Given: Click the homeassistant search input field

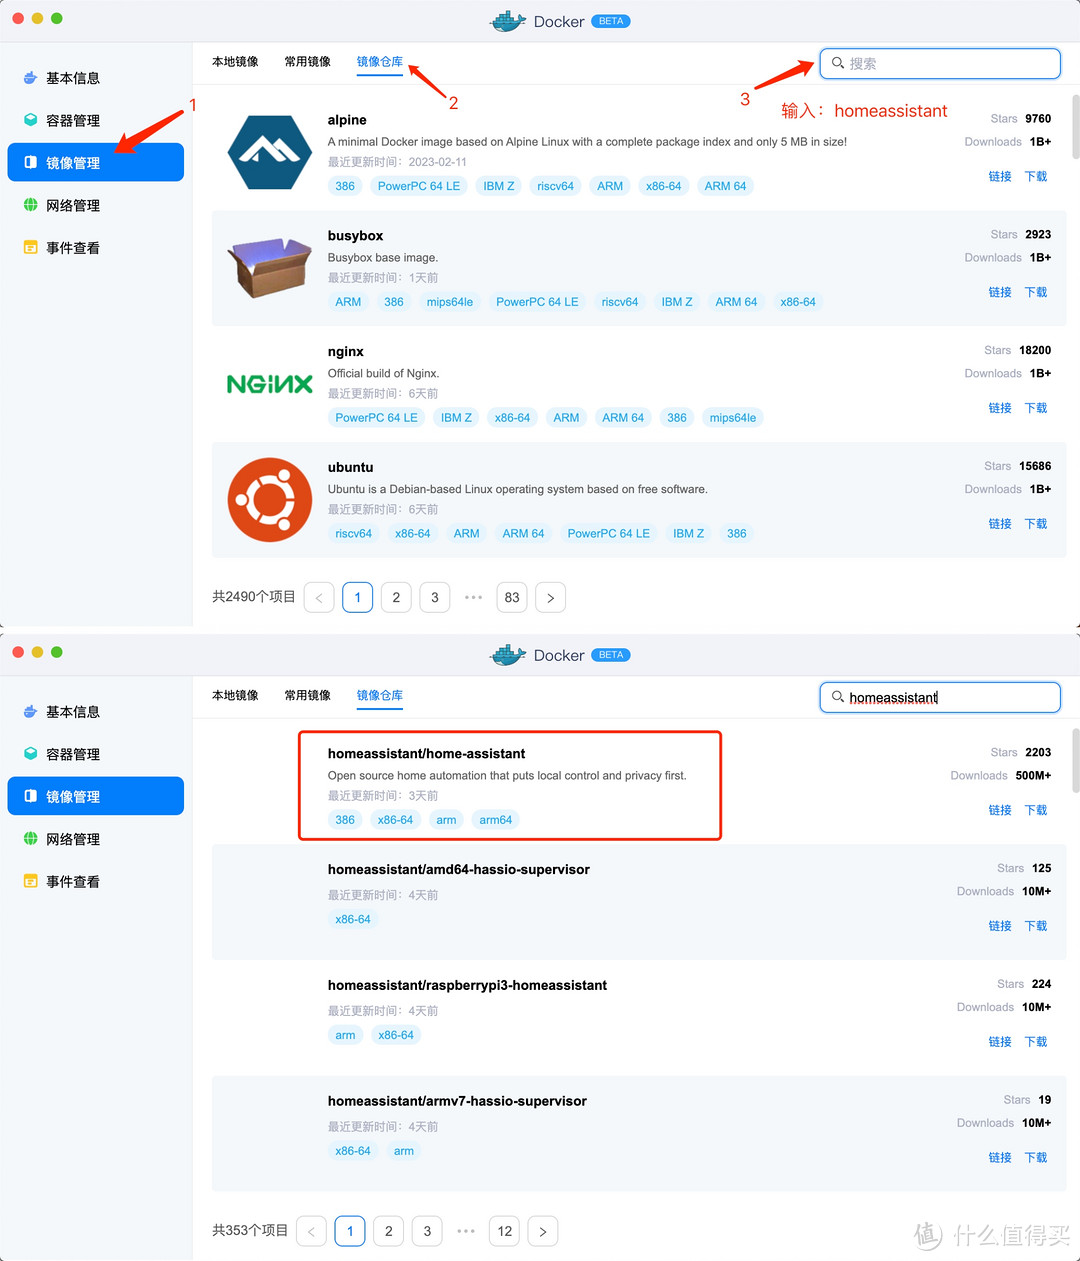Looking at the screenshot, I should pyautogui.click(x=940, y=697).
